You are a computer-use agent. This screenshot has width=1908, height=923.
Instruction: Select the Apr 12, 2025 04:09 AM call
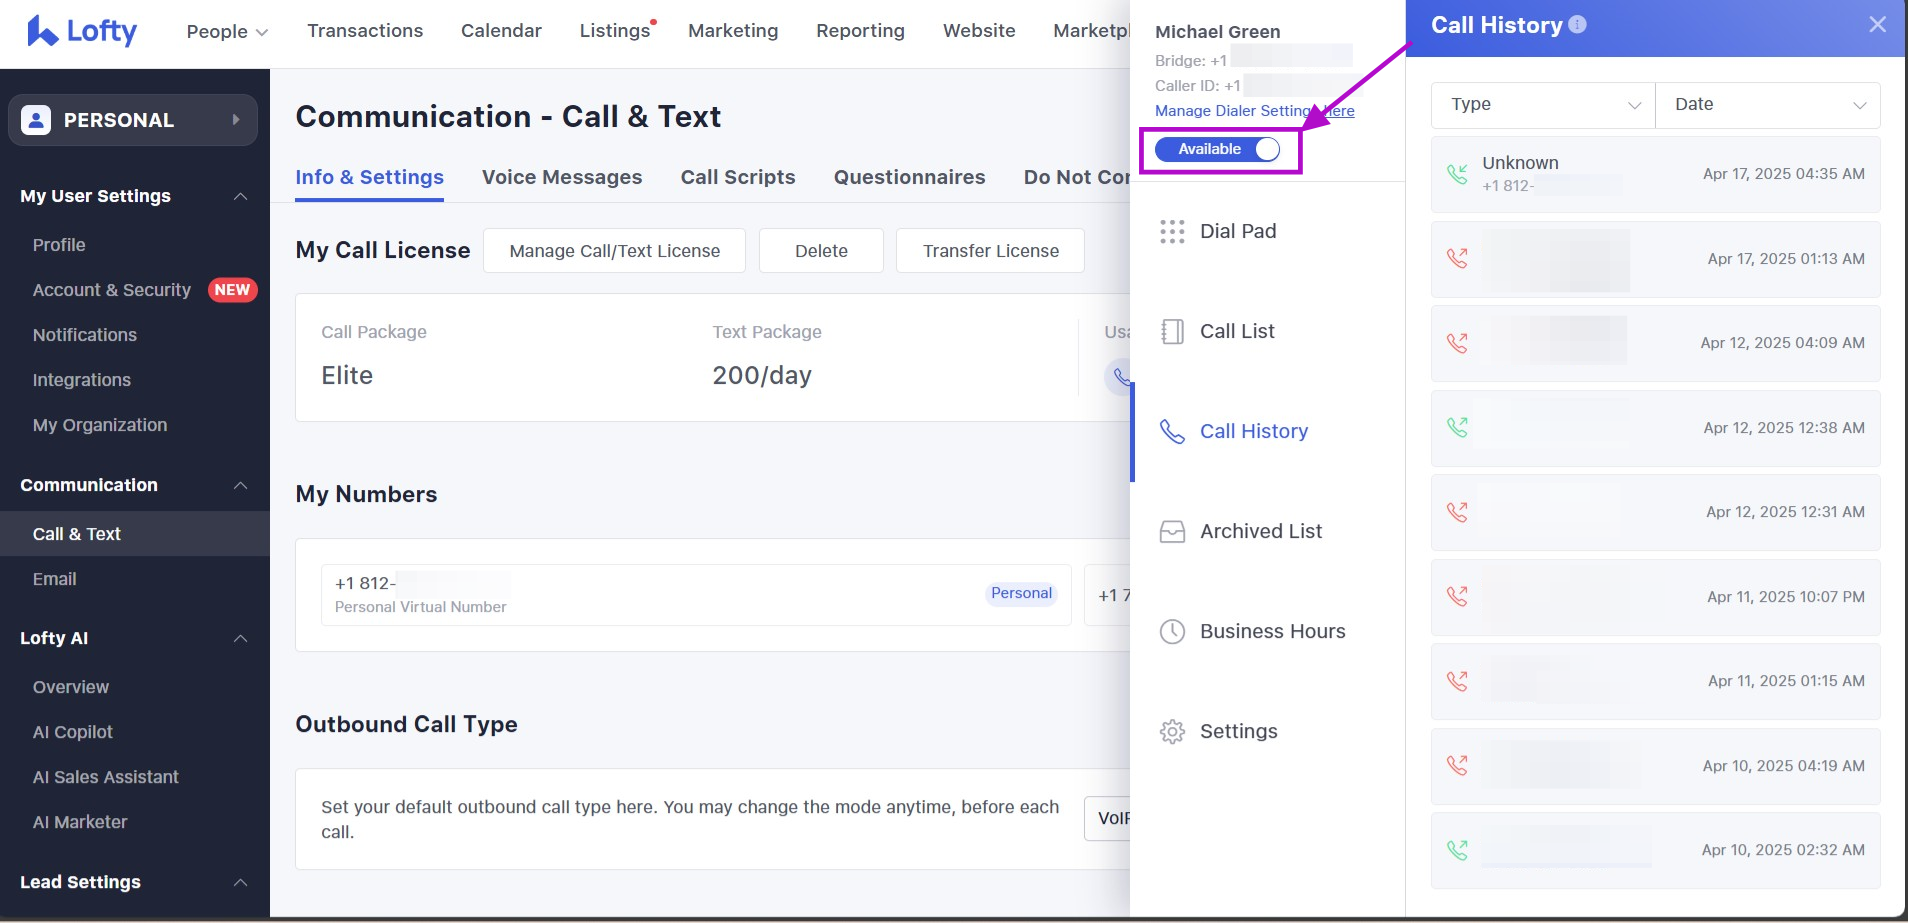pyautogui.click(x=1655, y=343)
